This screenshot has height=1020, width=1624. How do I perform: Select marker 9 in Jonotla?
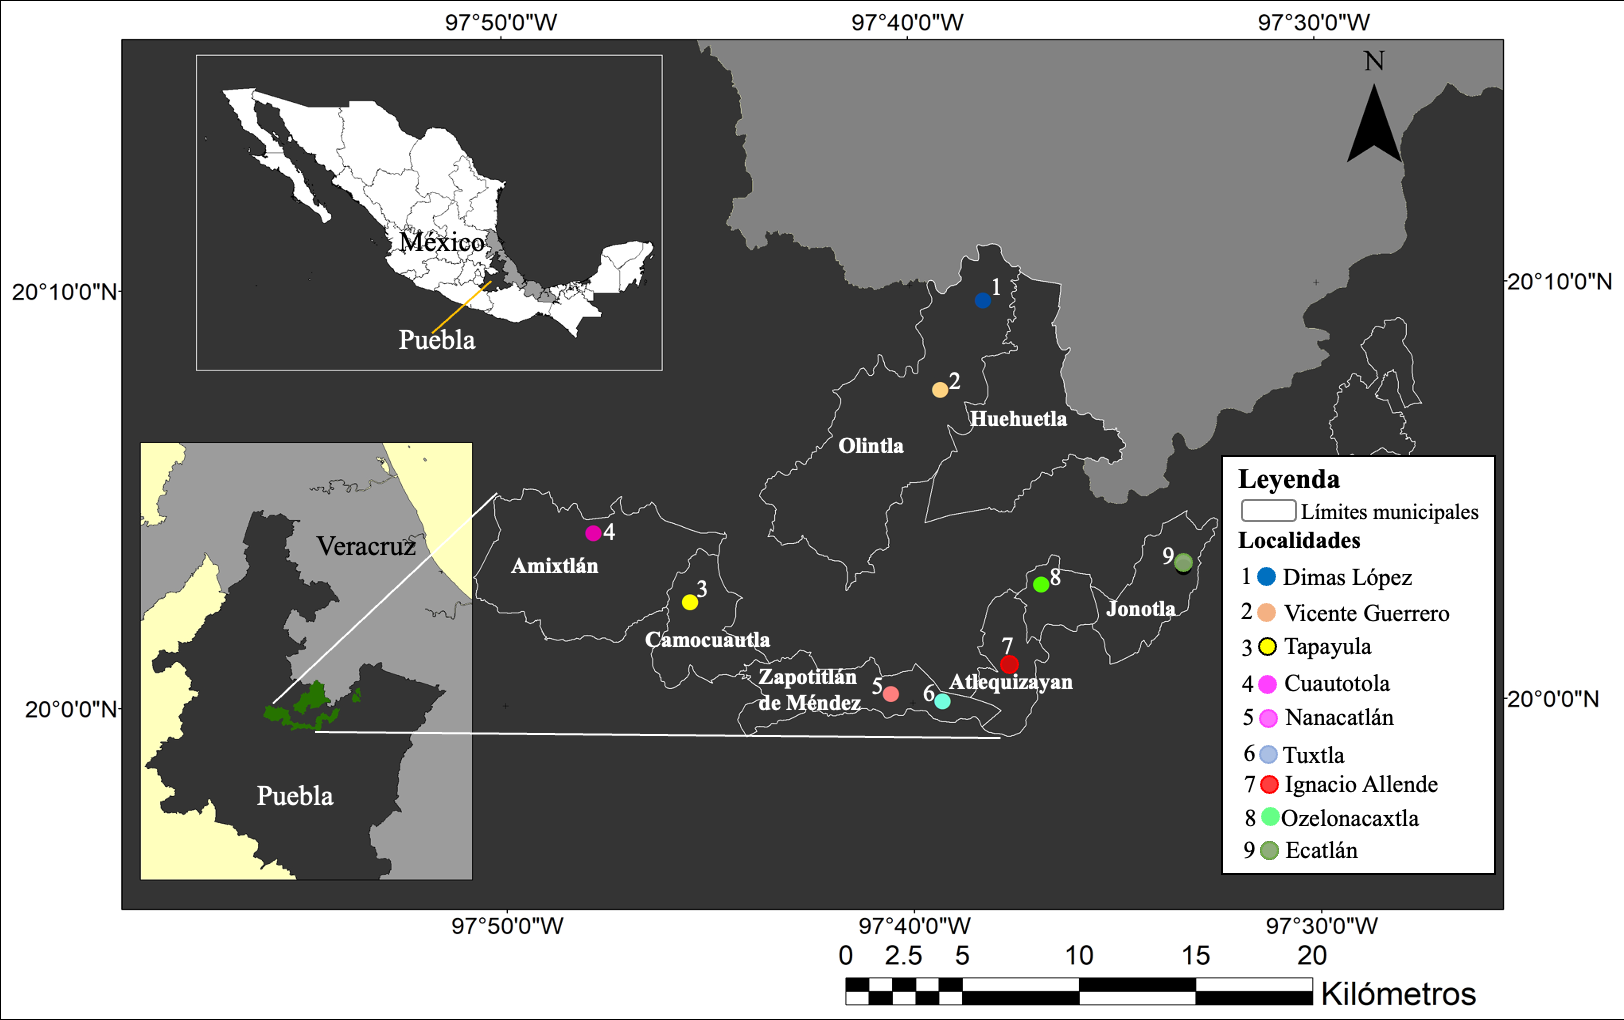pyautogui.click(x=1183, y=563)
